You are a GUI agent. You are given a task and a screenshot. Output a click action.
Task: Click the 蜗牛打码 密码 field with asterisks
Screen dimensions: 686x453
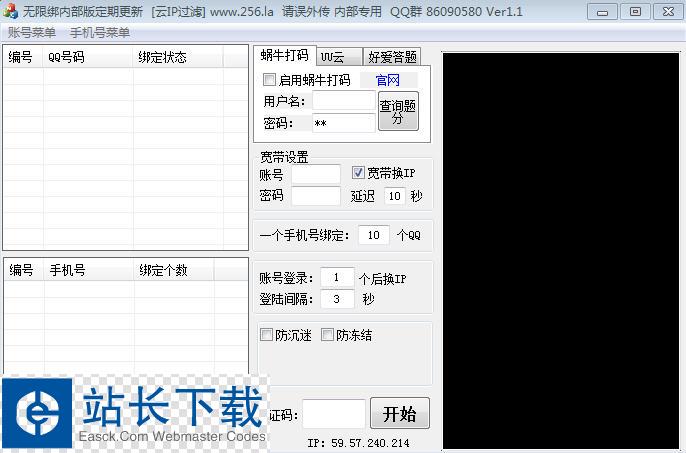tap(343, 123)
